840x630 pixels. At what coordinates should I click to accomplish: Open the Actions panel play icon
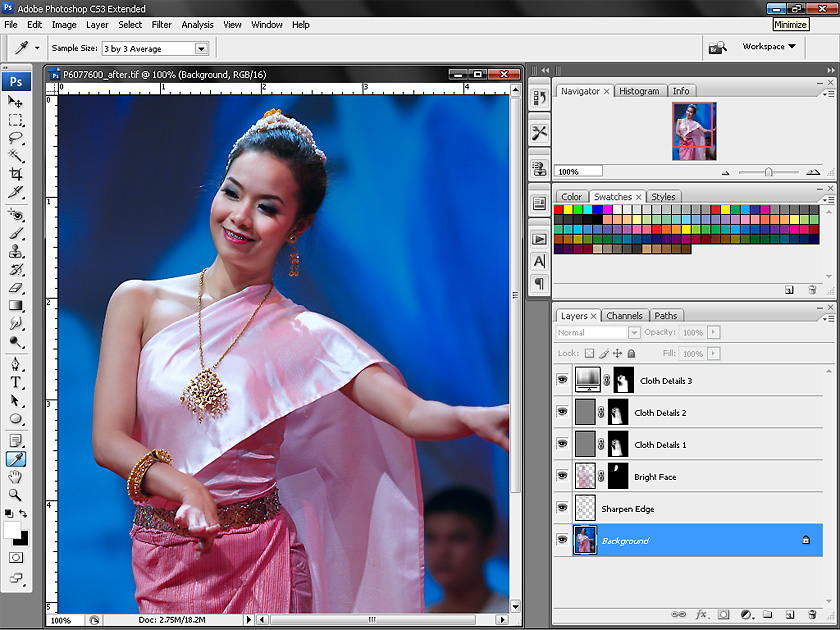tap(539, 239)
